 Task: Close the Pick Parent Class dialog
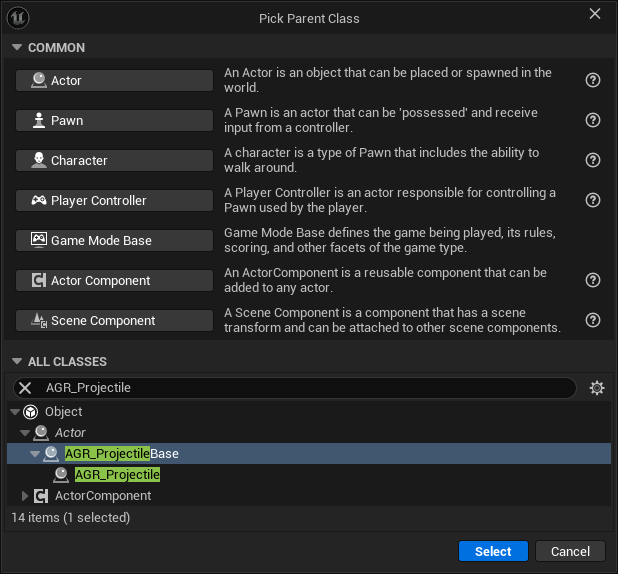[595, 14]
